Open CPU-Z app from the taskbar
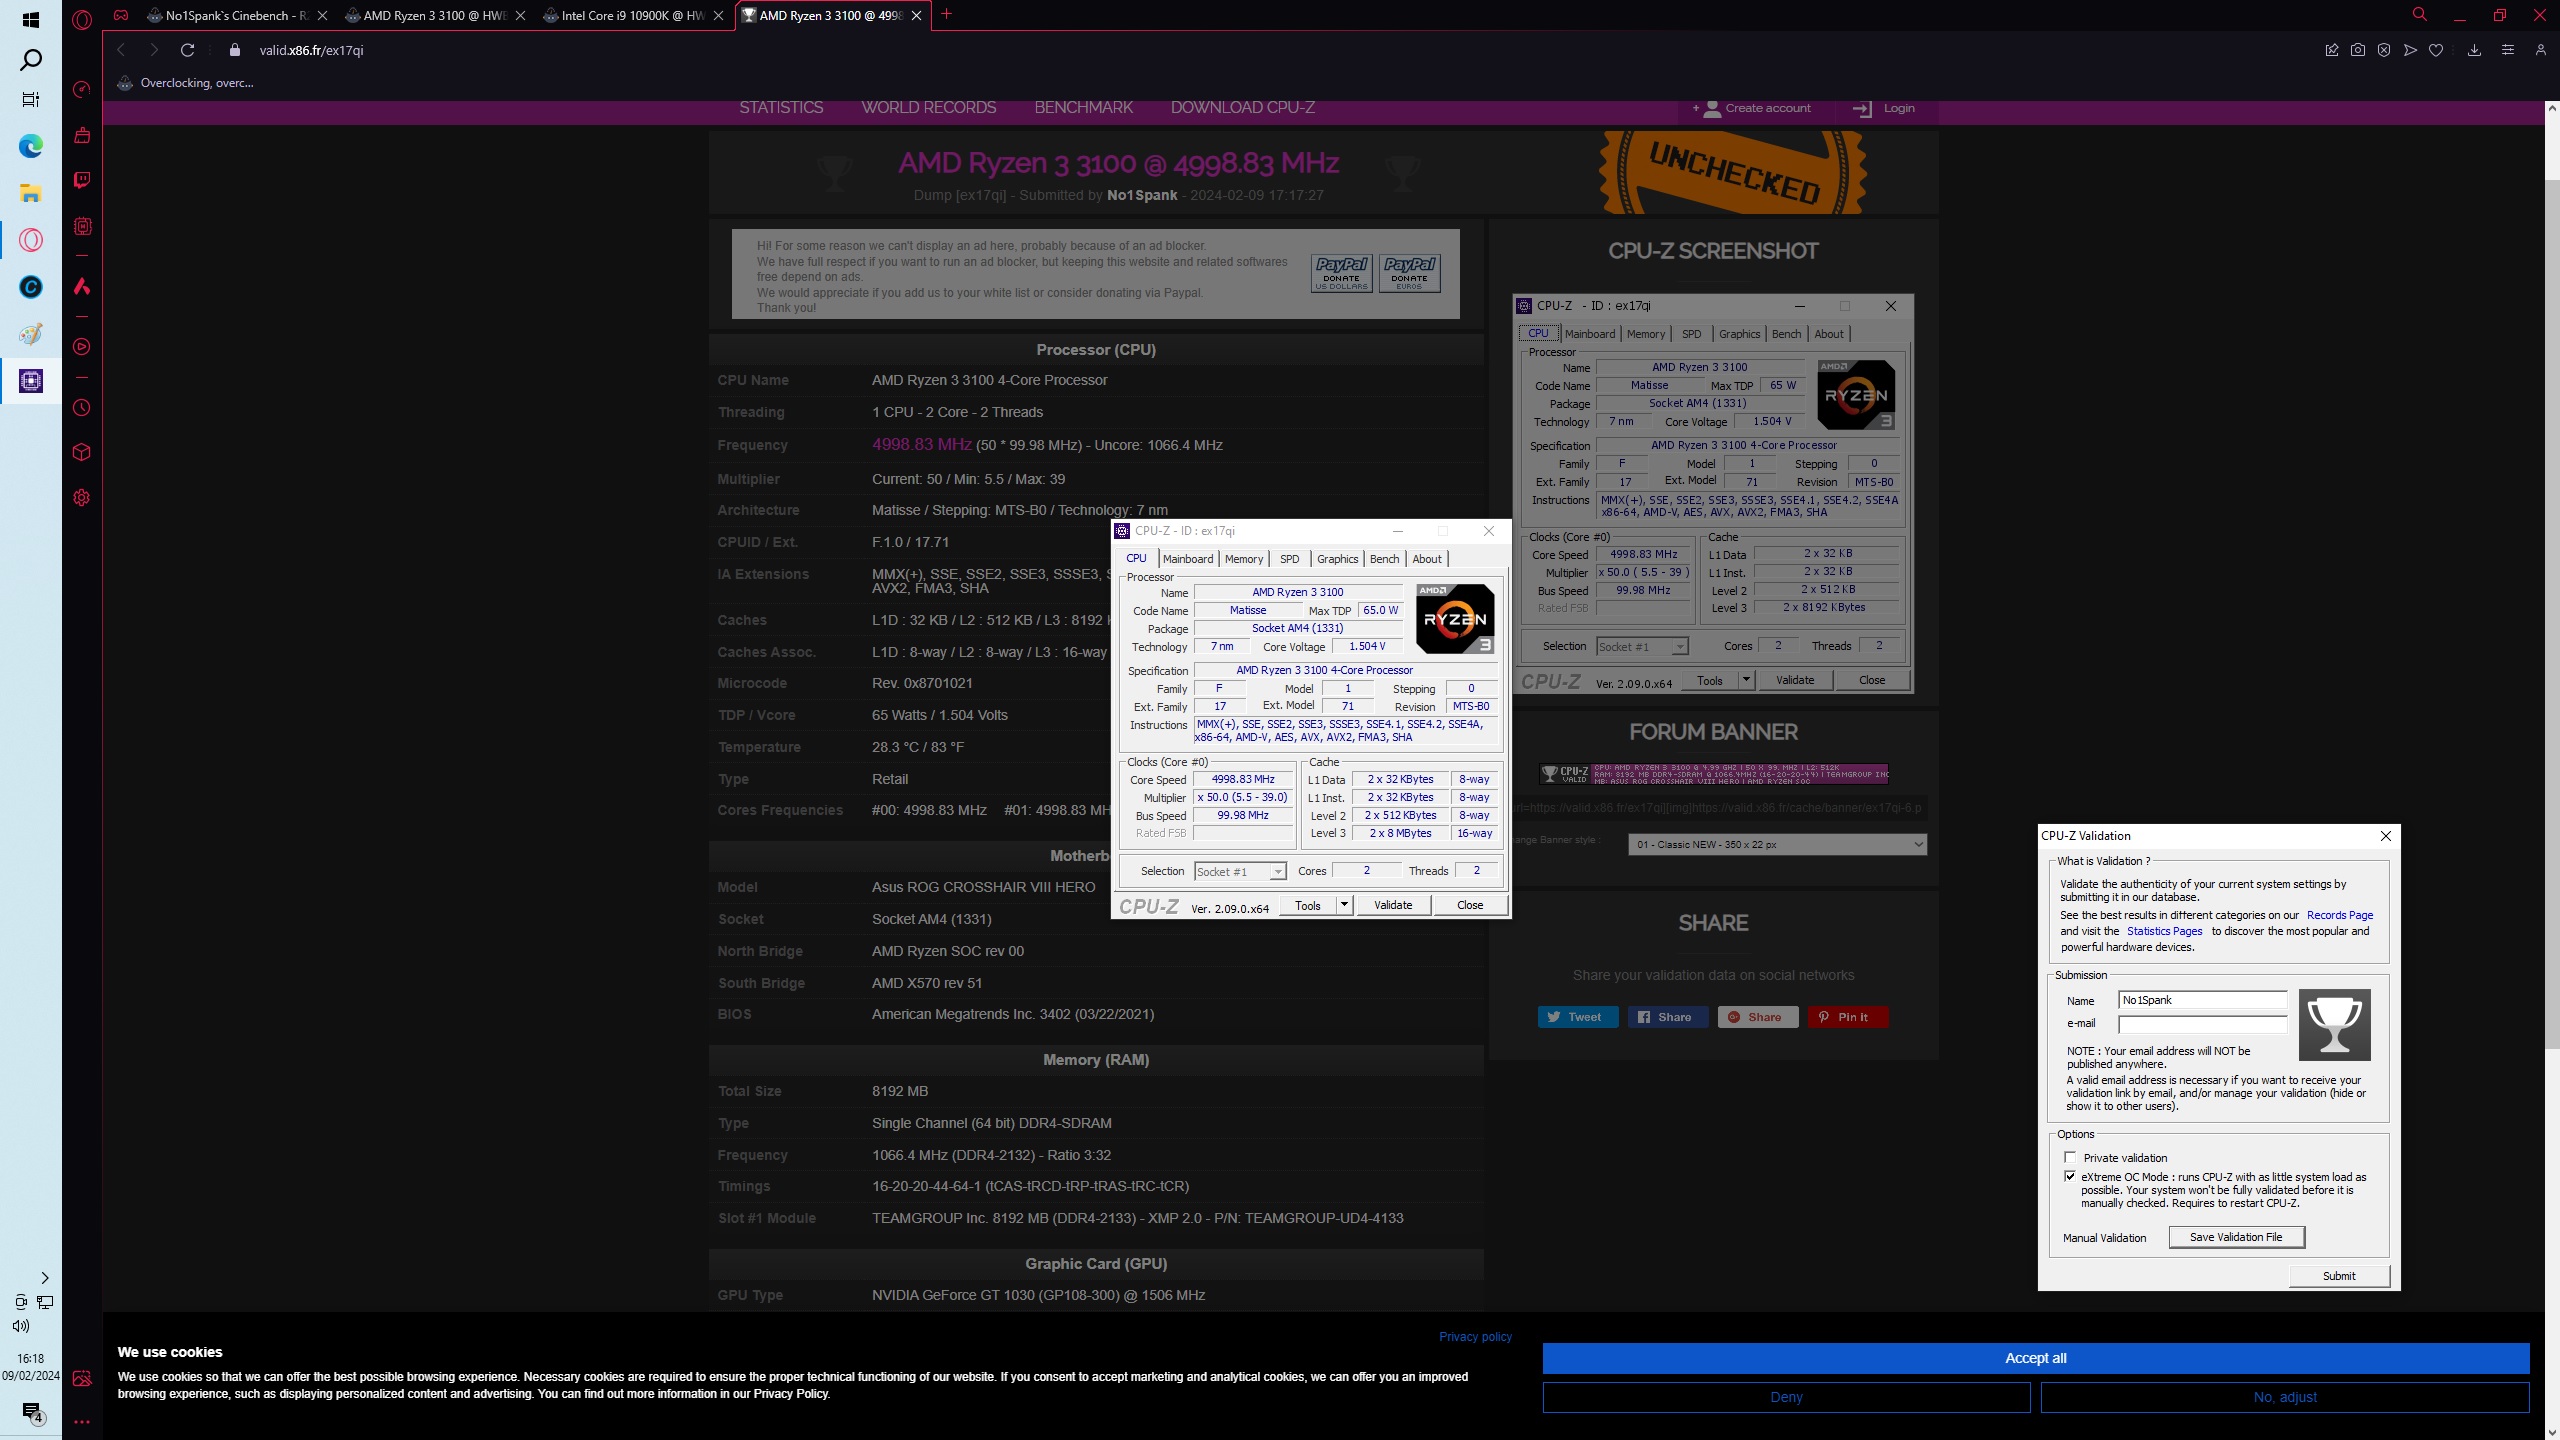Screen dimensions: 2560x1440 click(x=31, y=381)
